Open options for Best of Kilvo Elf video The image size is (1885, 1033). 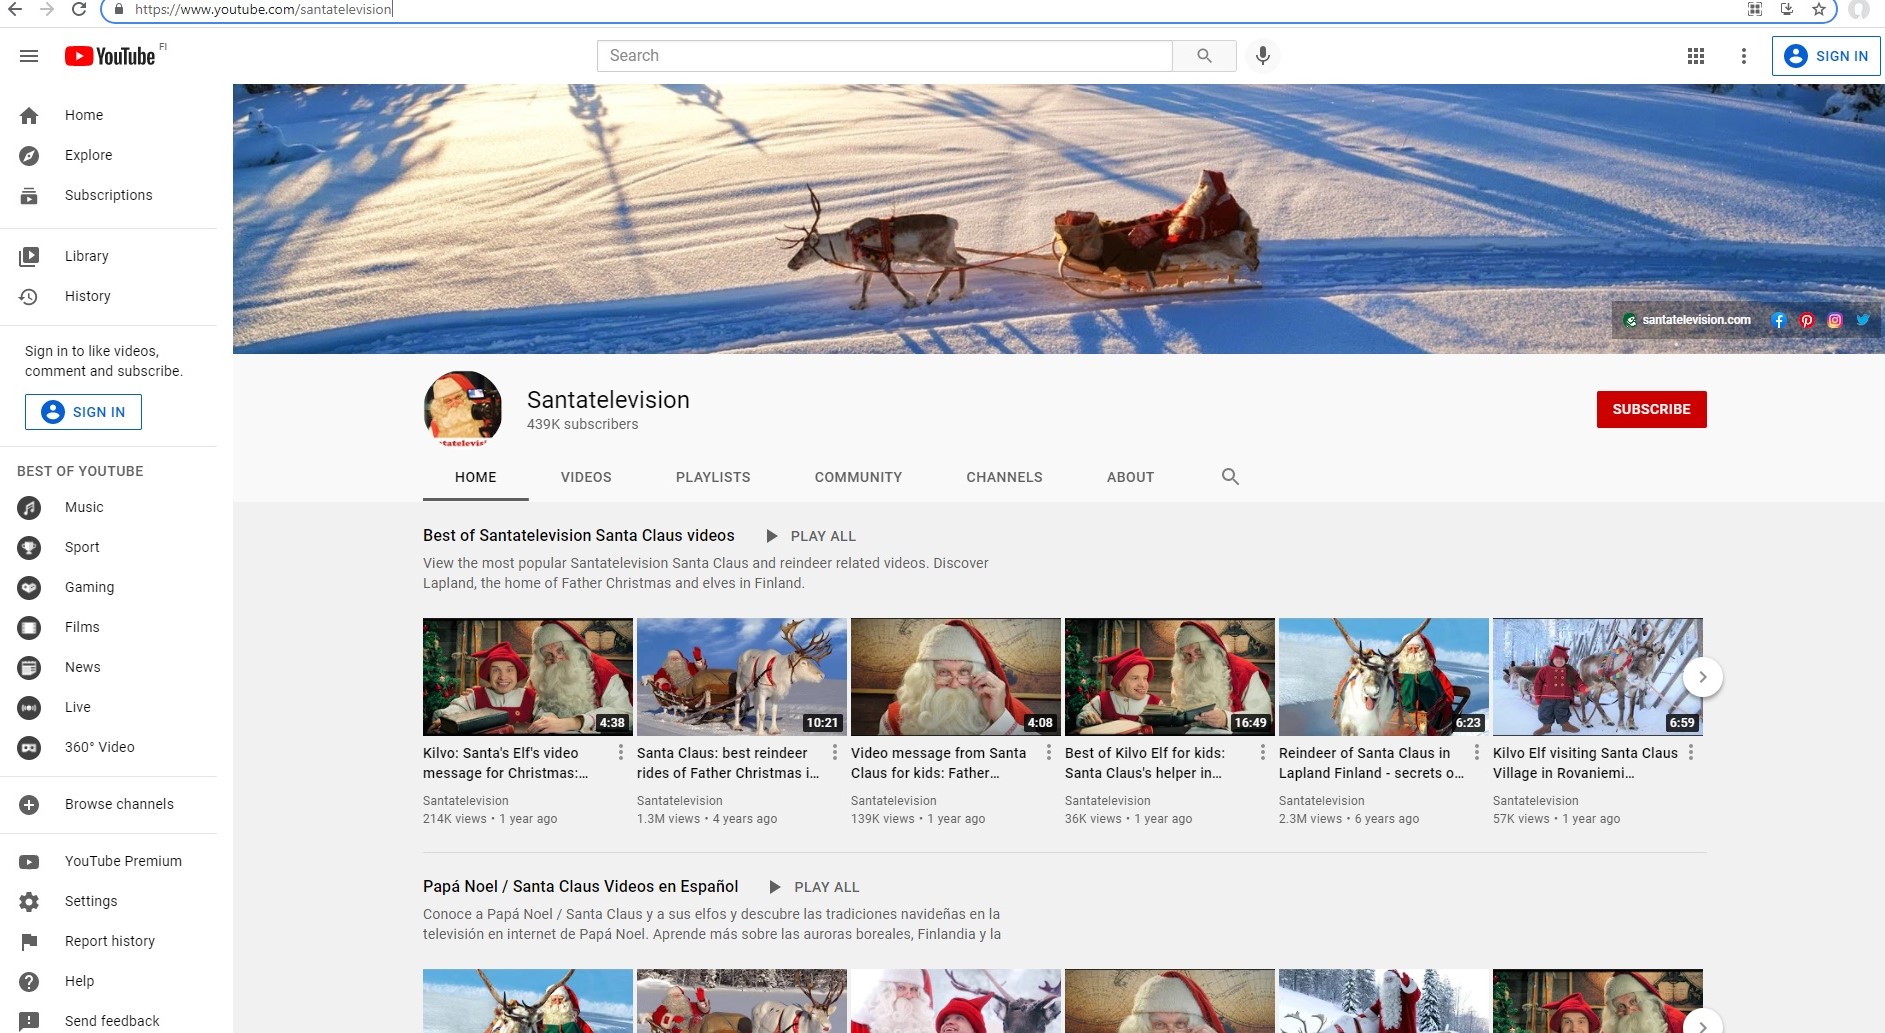click(1263, 752)
